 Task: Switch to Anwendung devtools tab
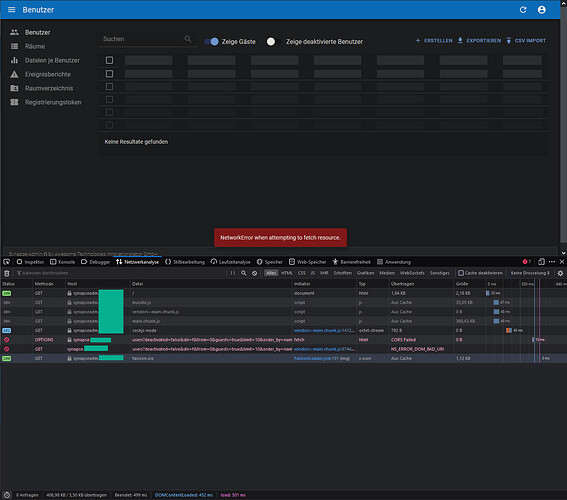click(394, 262)
